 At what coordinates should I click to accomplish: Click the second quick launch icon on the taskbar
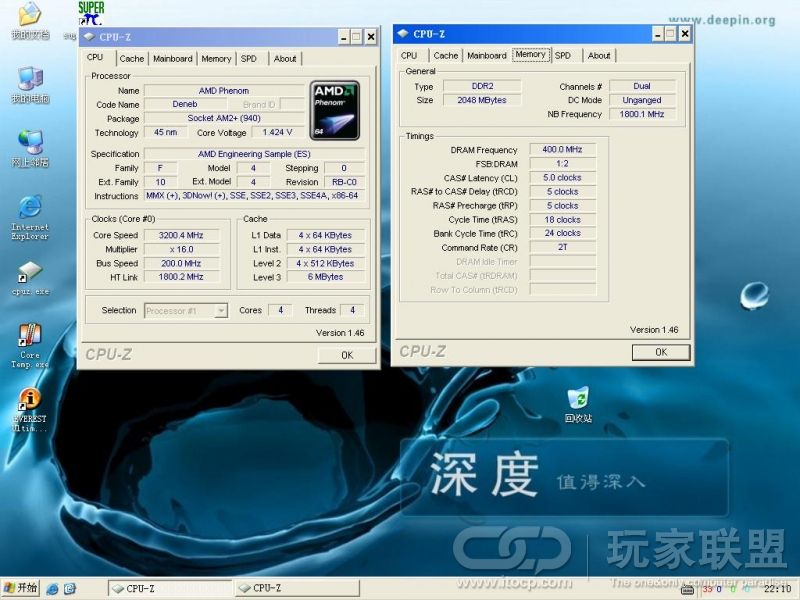coord(70,589)
